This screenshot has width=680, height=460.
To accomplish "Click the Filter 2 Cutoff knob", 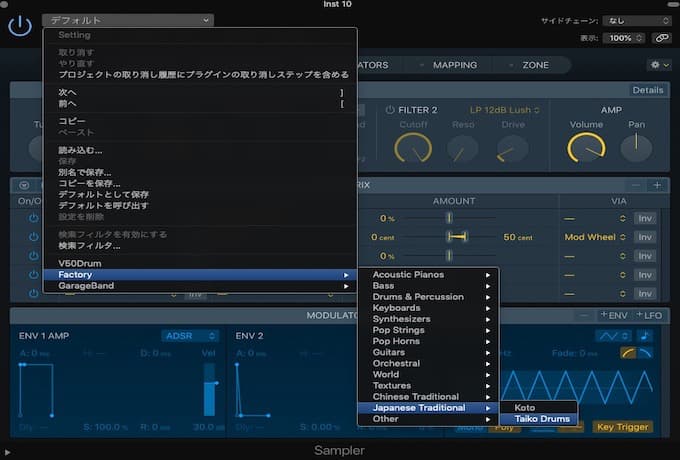I will [412, 148].
